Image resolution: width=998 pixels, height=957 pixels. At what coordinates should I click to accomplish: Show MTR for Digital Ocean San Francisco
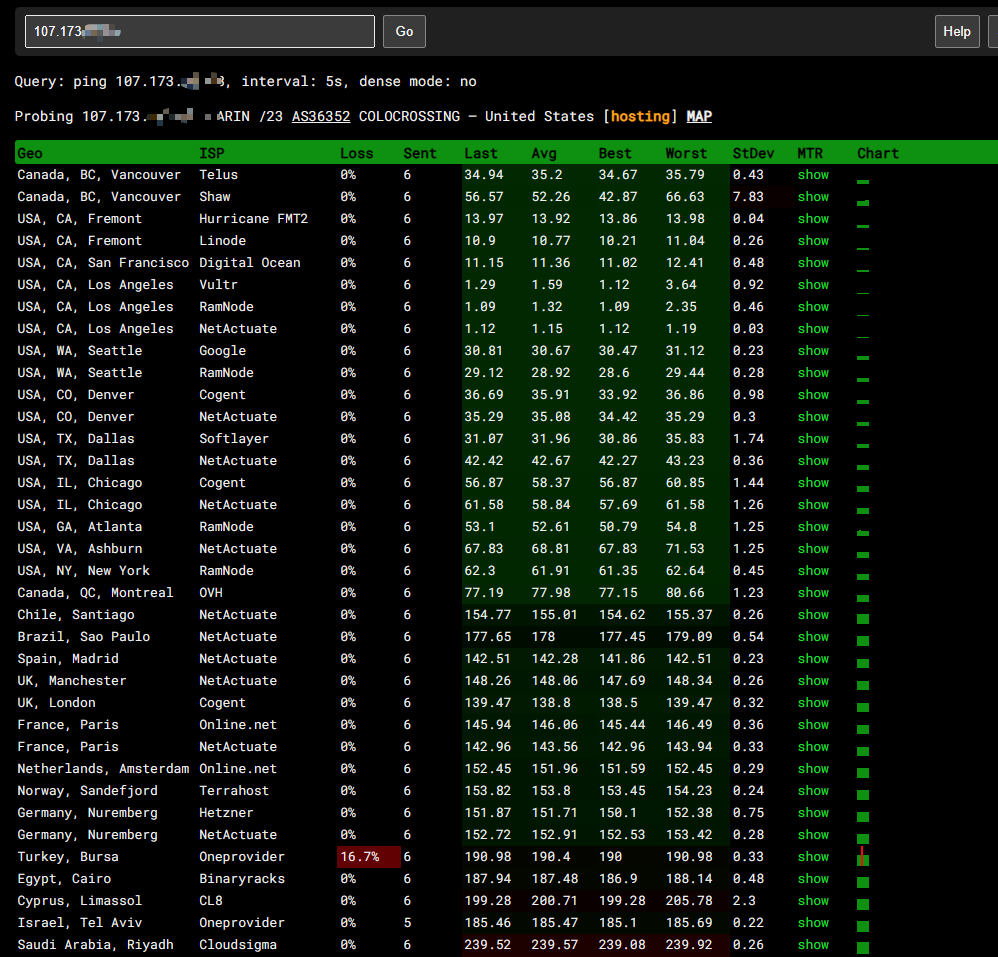pyautogui.click(x=813, y=263)
